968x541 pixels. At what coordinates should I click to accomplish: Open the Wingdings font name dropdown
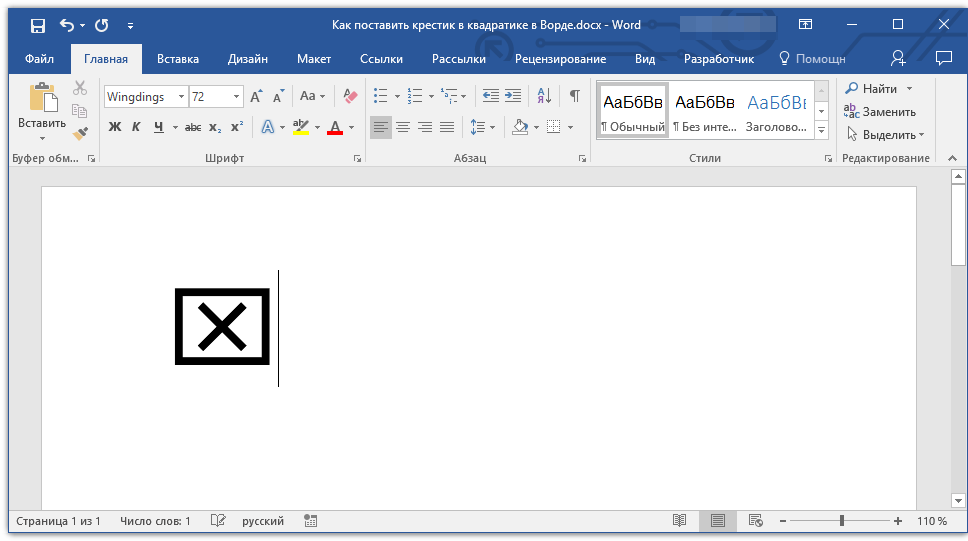[181, 97]
